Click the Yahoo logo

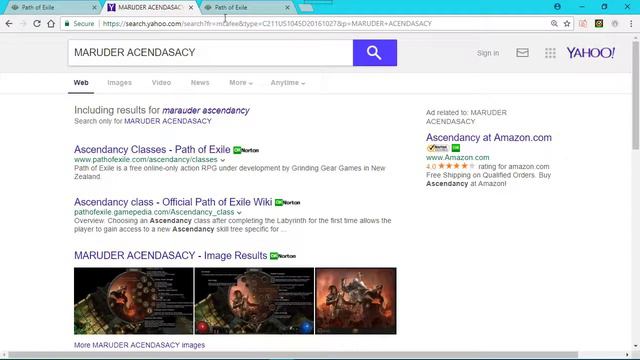coord(590,53)
